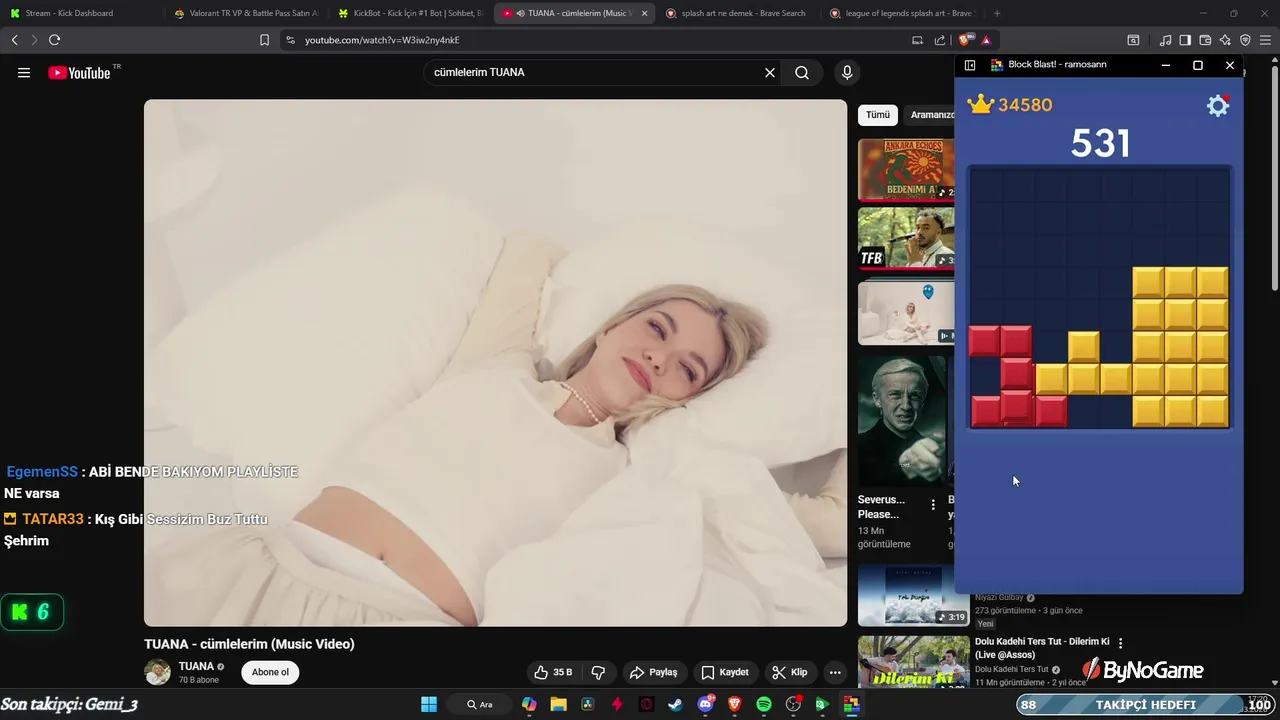Save video with Kaydet button

pyautogui.click(x=725, y=672)
